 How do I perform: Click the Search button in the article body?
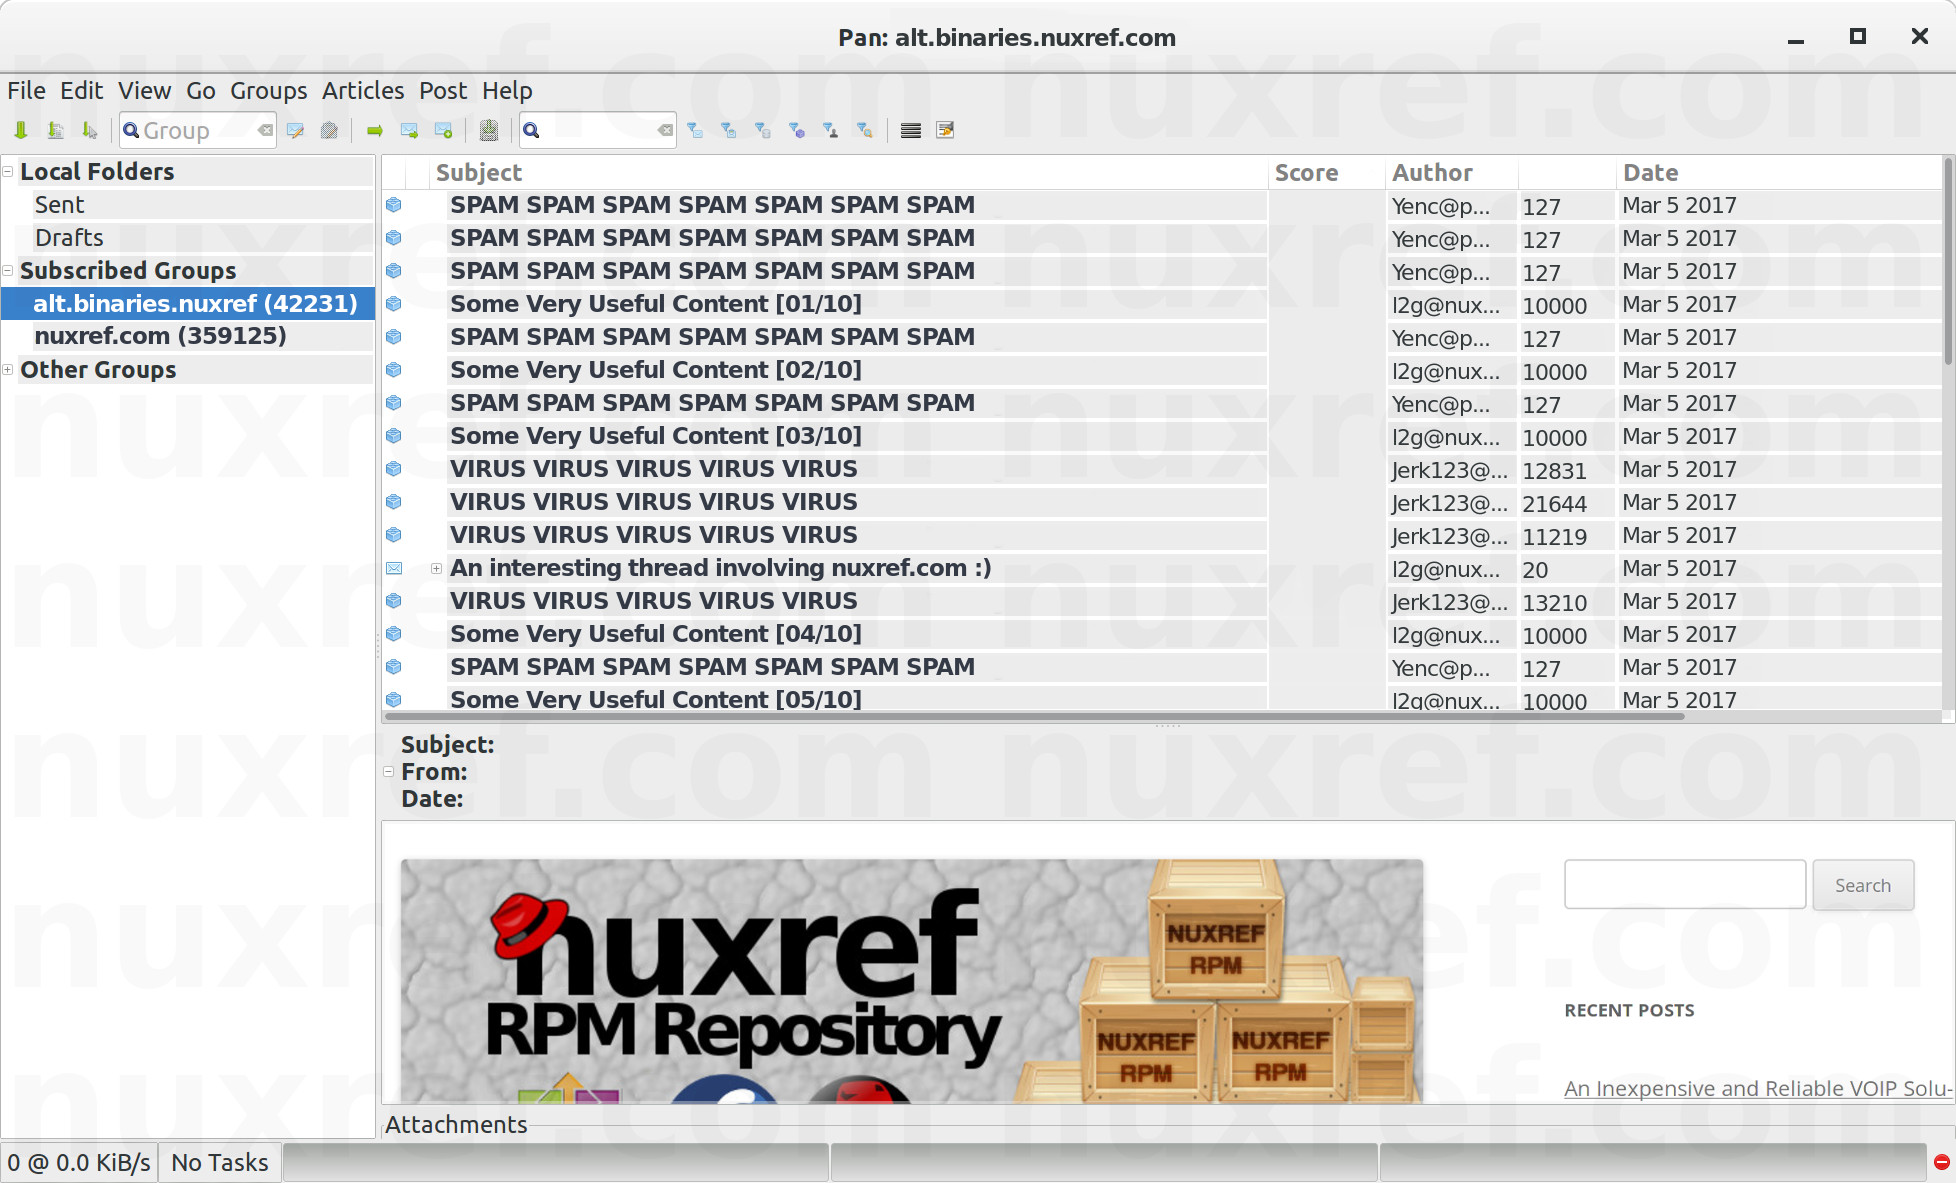1863,885
